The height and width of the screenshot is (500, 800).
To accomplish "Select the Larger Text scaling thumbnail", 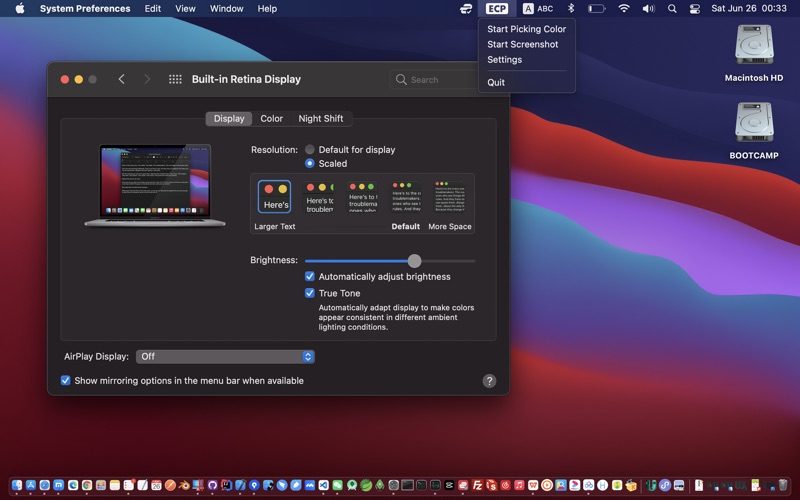I will [274, 196].
